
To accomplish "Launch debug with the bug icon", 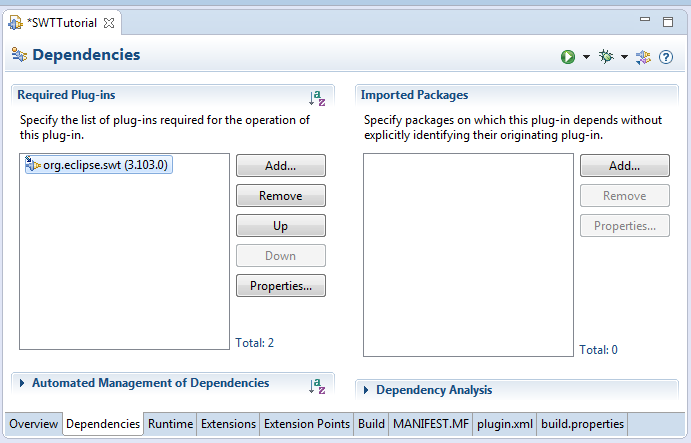I will (606, 56).
